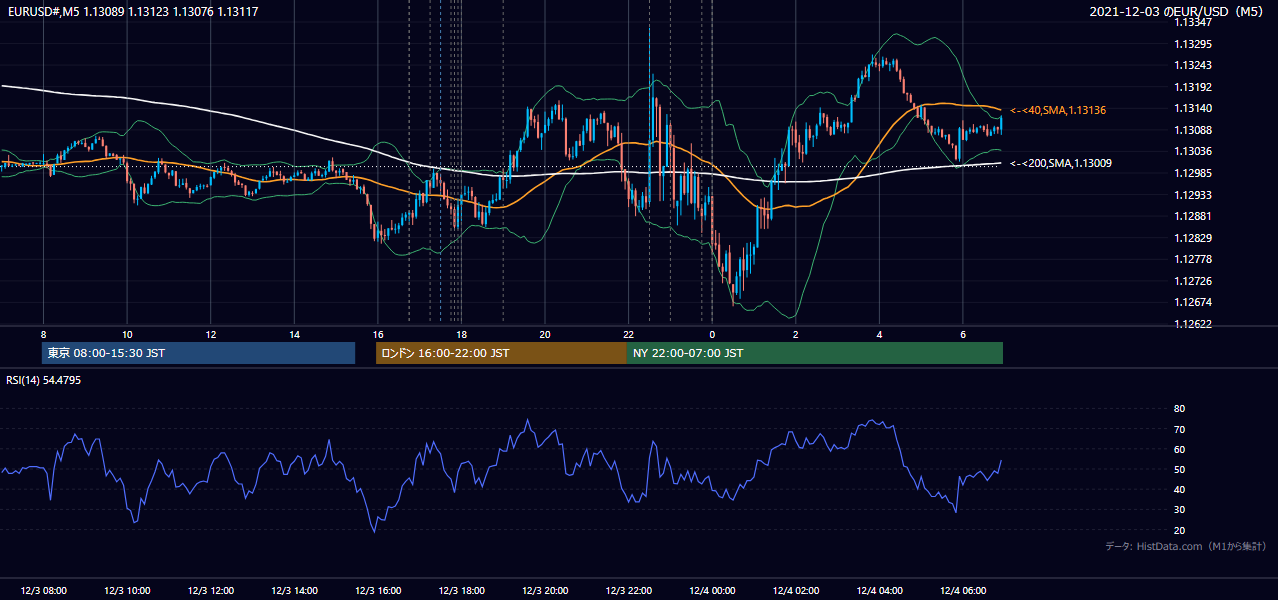Click price axis value 1.13347
The width and height of the screenshot is (1278, 600).
1194,22
